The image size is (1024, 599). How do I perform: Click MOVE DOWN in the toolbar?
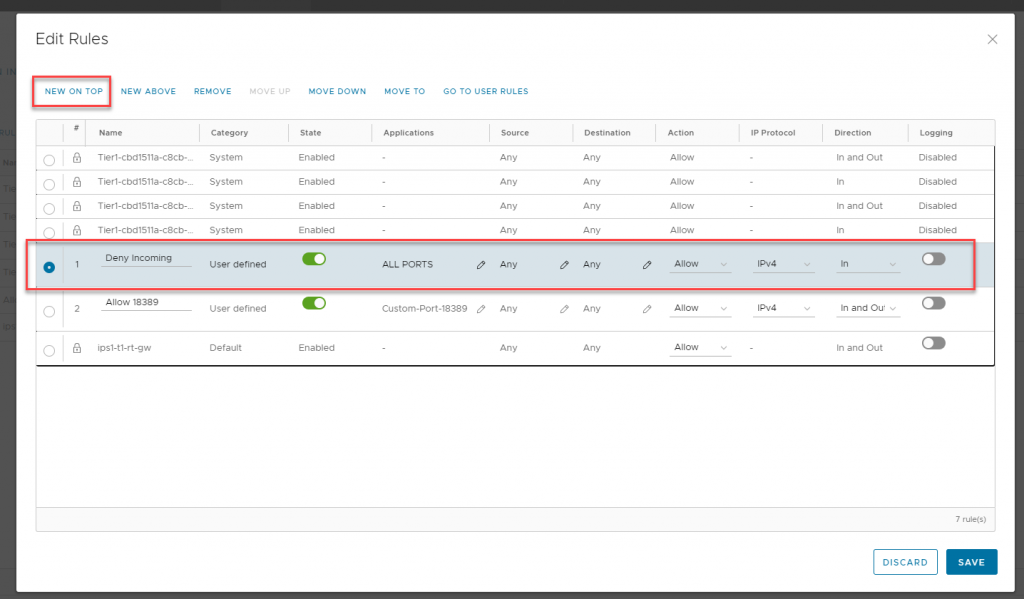pyautogui.click(x=337, y=92)
